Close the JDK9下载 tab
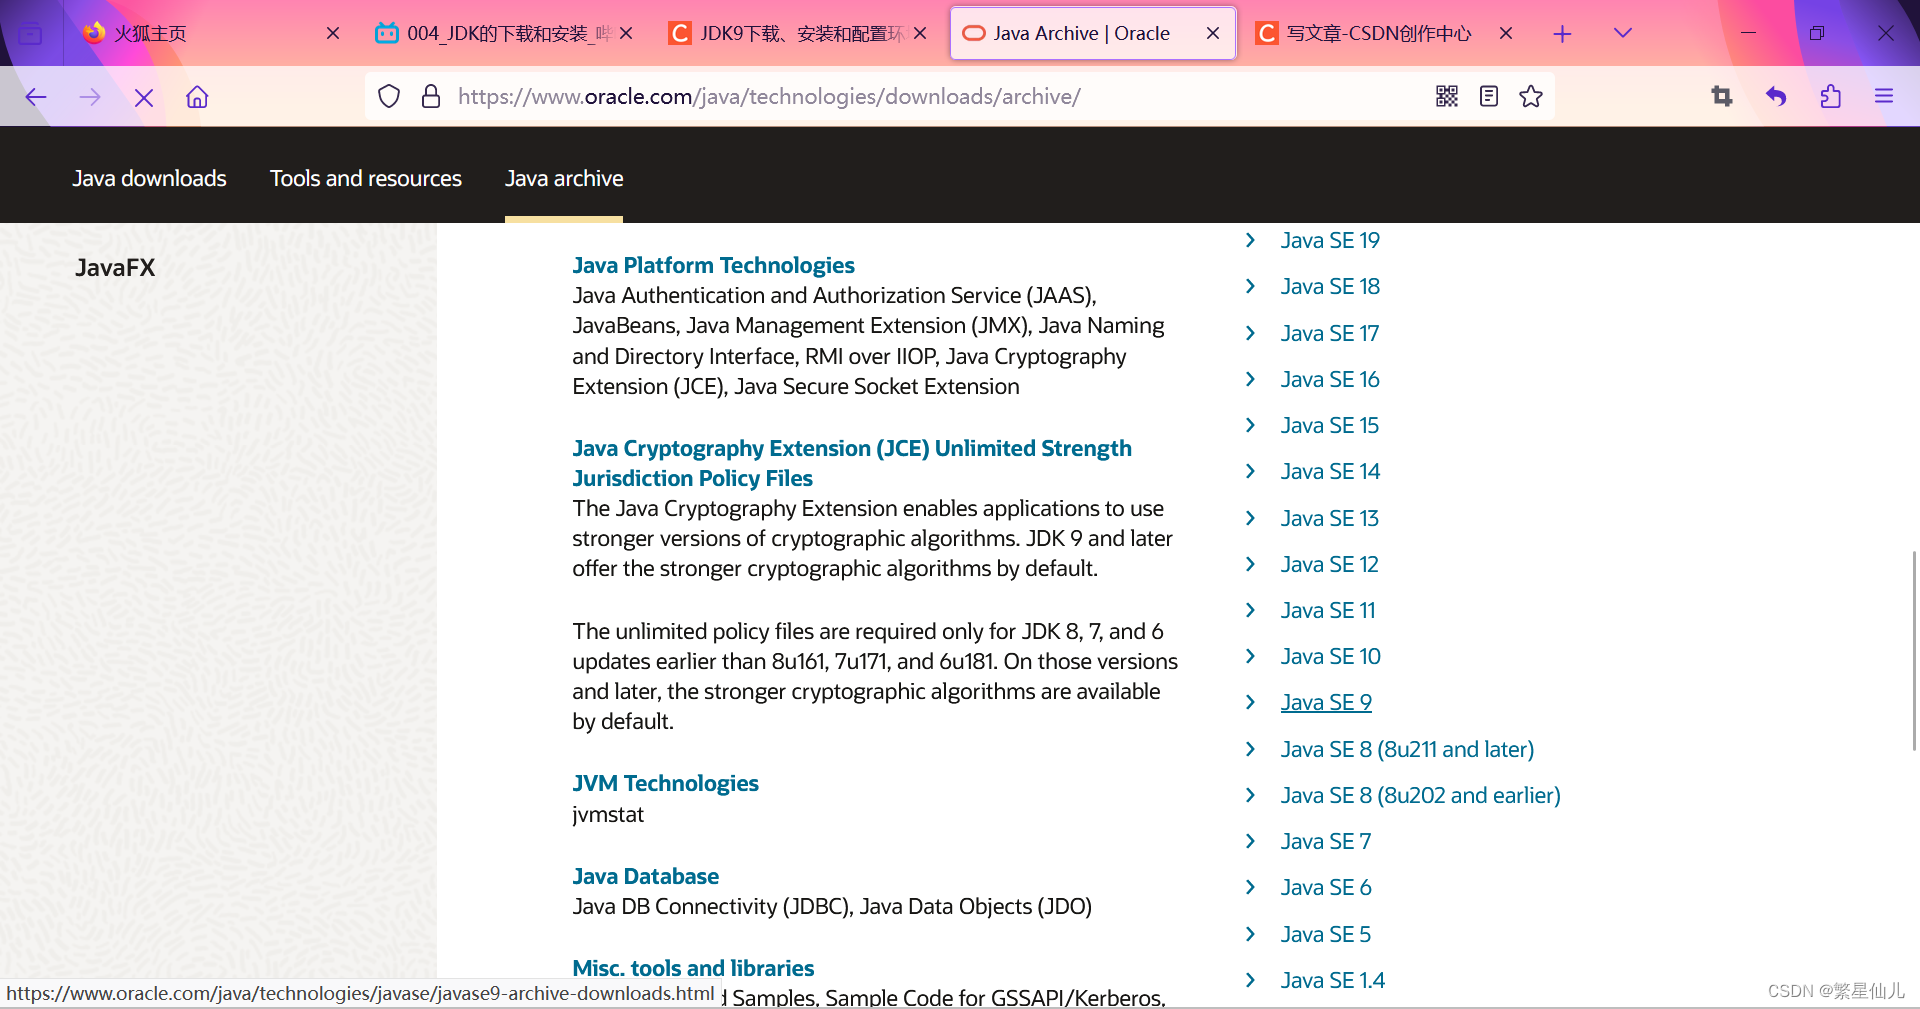1920x1009 pixels. click(920, 33)
